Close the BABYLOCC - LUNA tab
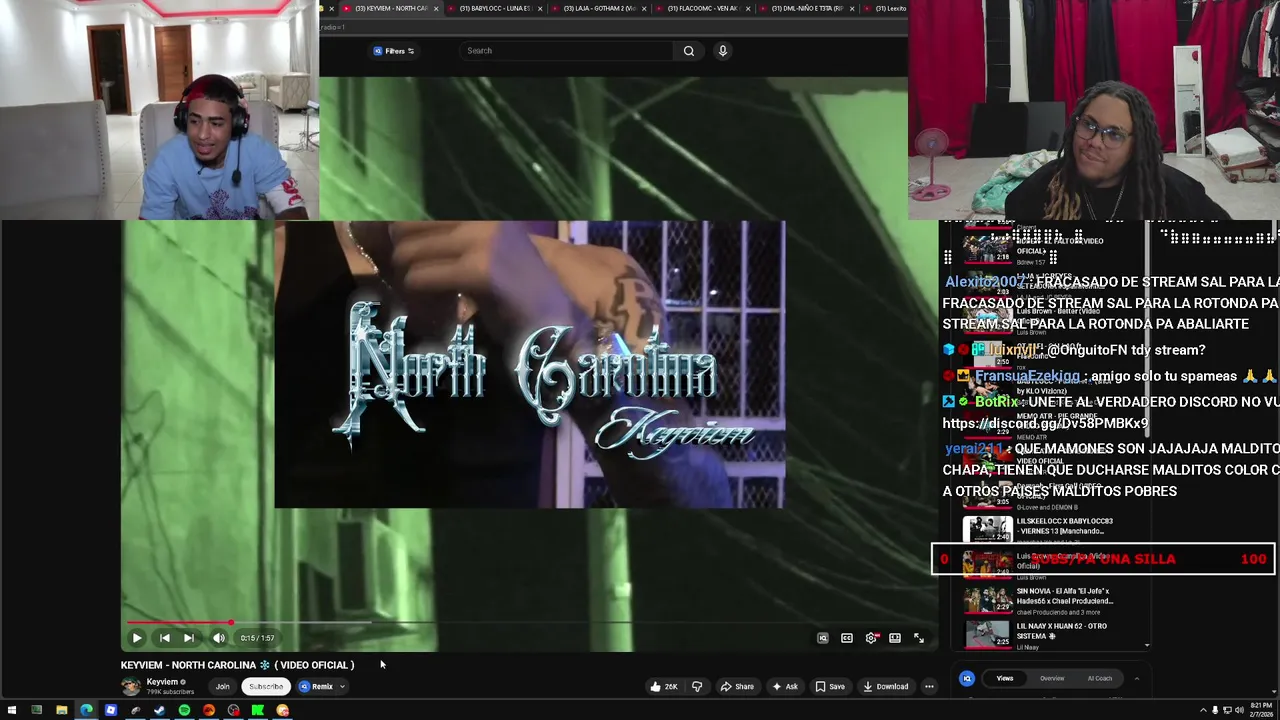The width and height of the screenshot is (1280, 720). pyautogui.click(x=540, y=8)
